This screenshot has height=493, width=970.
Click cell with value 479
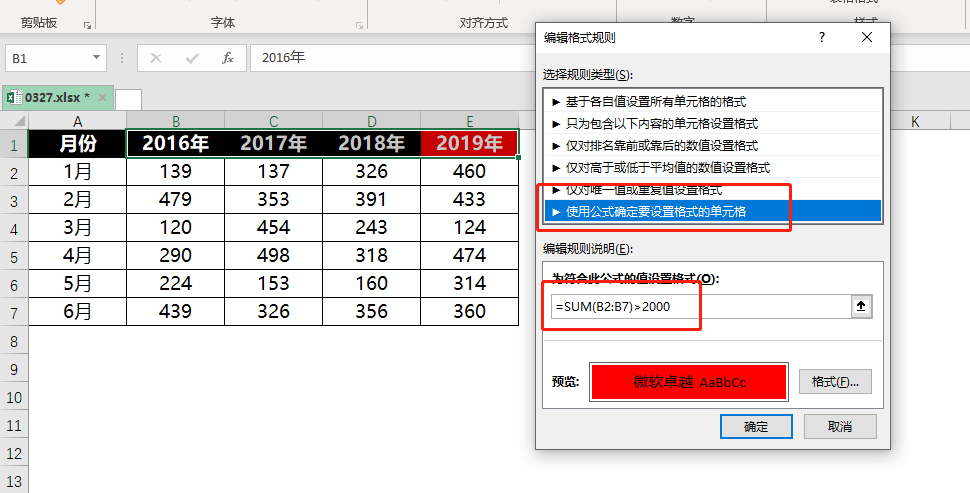176,199
